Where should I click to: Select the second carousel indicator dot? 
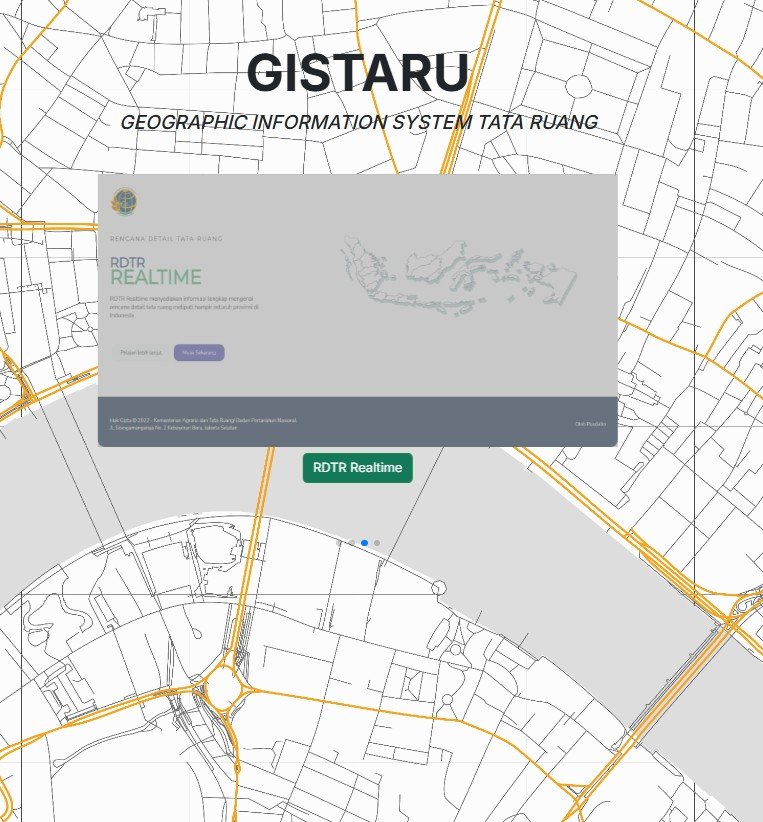click(x=352, y=543)
